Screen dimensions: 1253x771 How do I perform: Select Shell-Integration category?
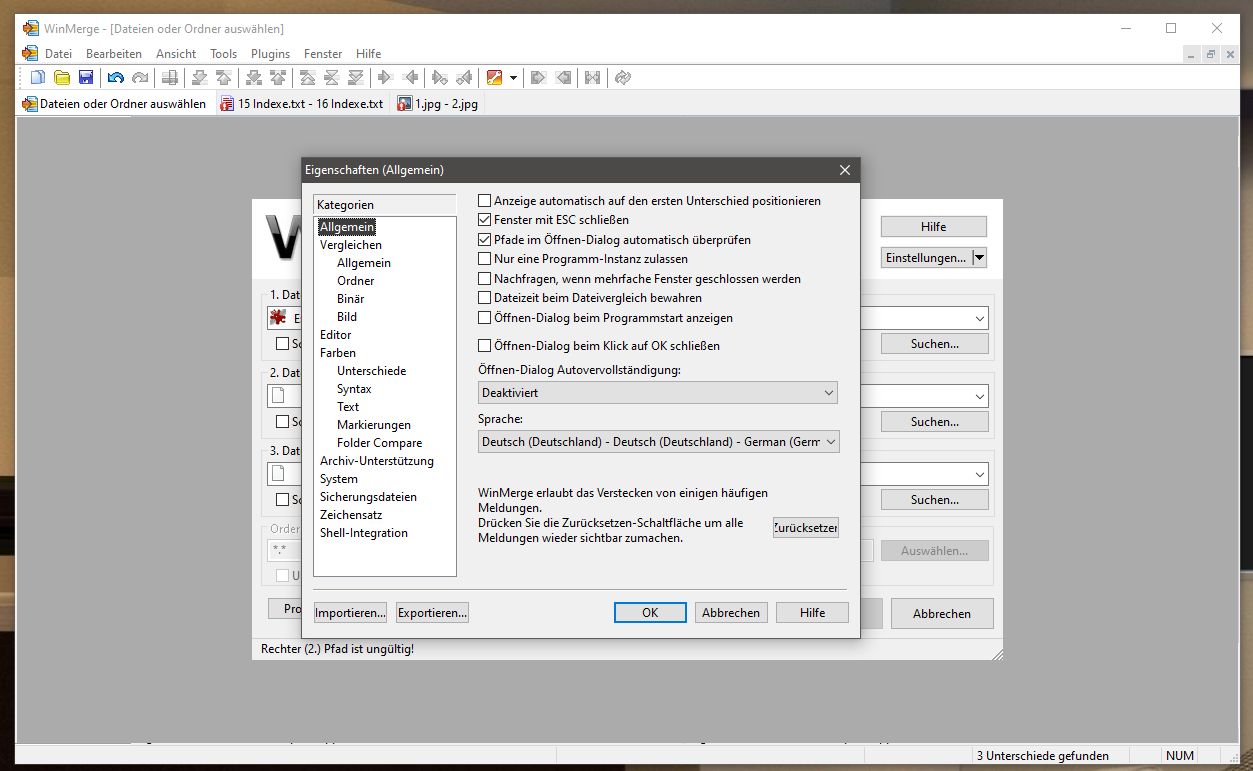click(x=364, y=533)
